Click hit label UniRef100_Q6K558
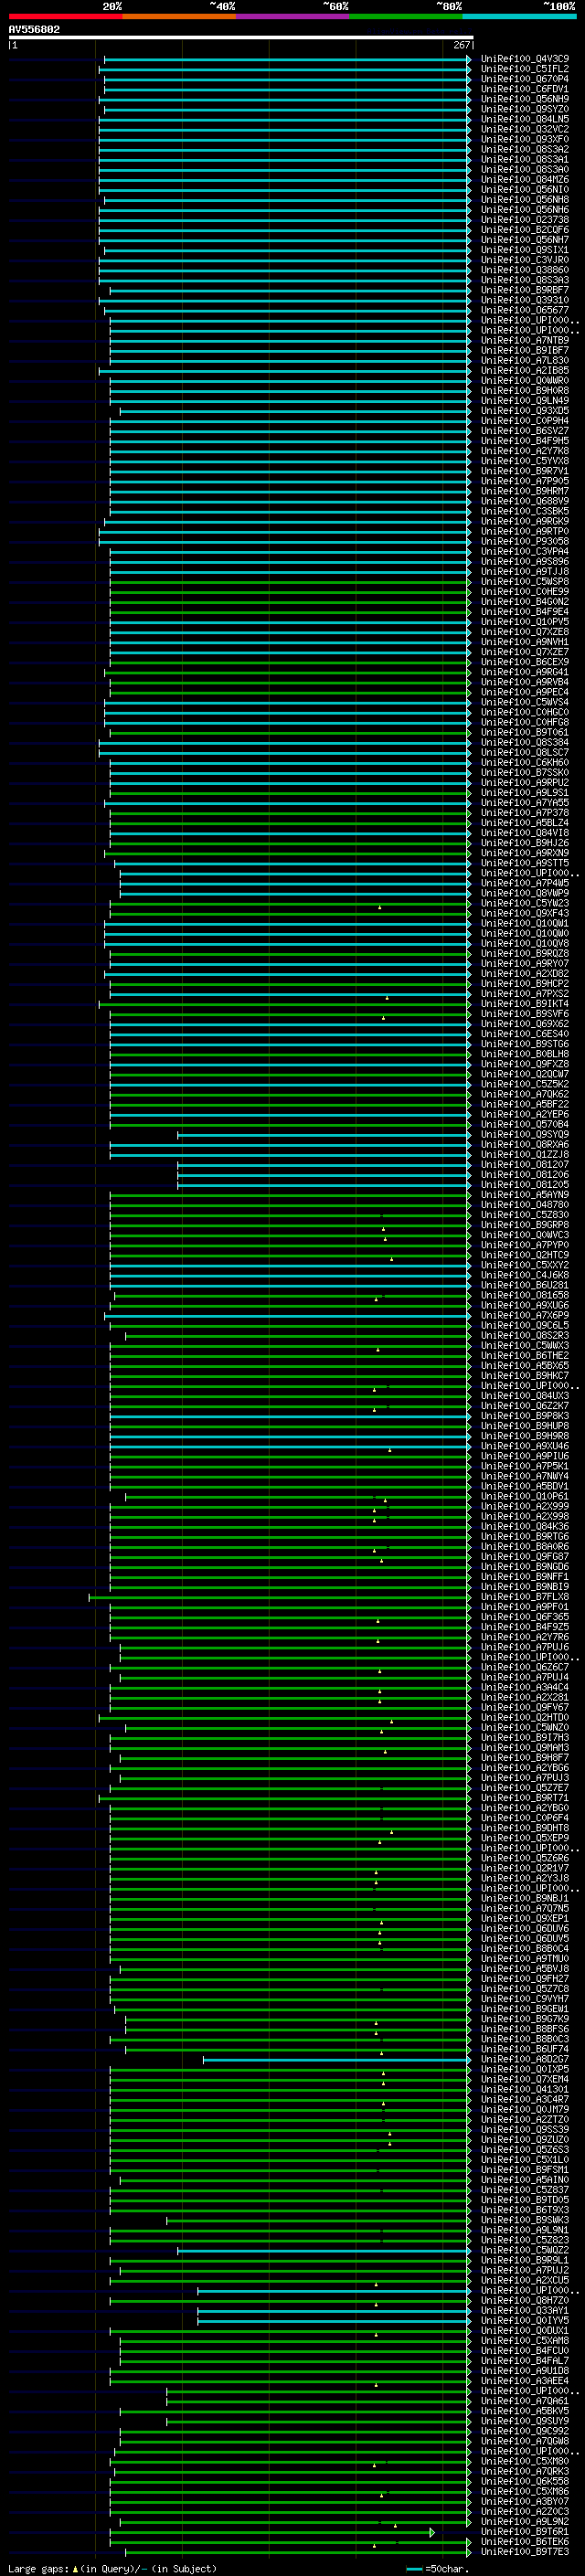Viewport: 585px width, 2576px height. click(524, 2482)
